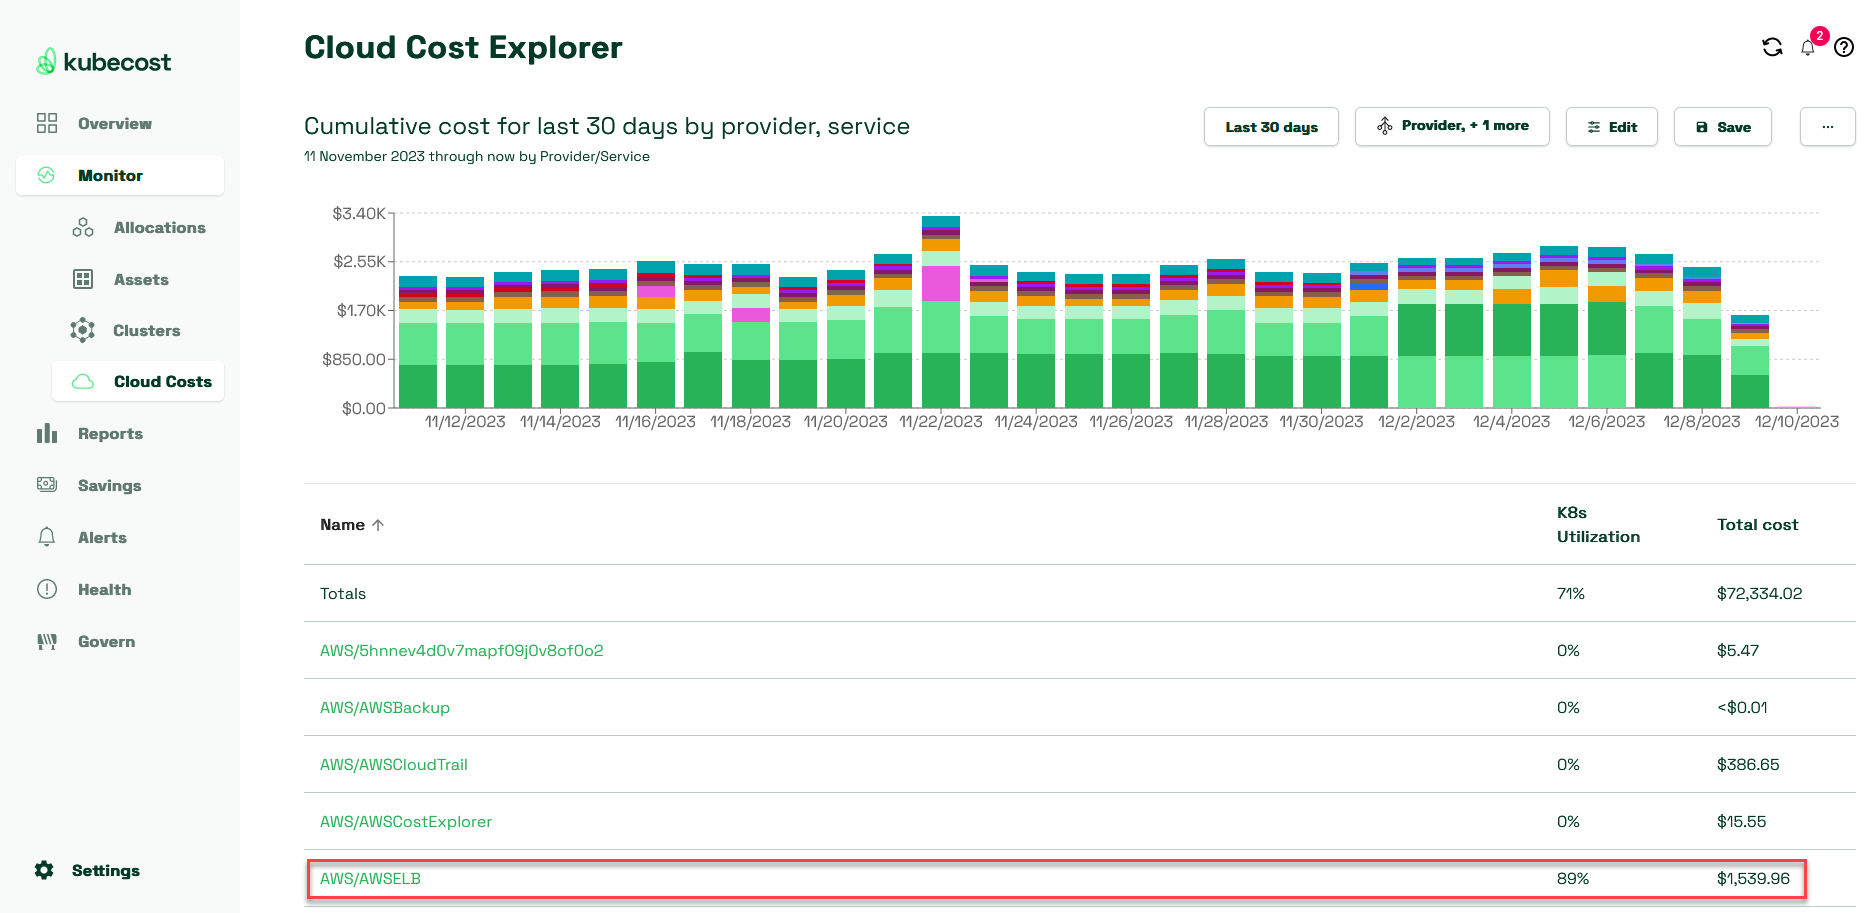
Task: Click the Alerts bell icon in sidebar
Action: point(47,537)
